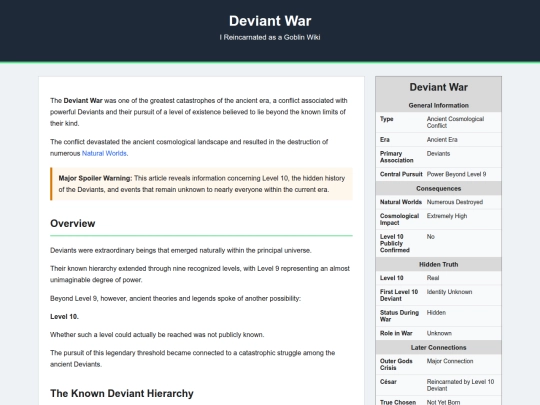
Task: Click the Cosmological Impact label
Action: [399, 219]
